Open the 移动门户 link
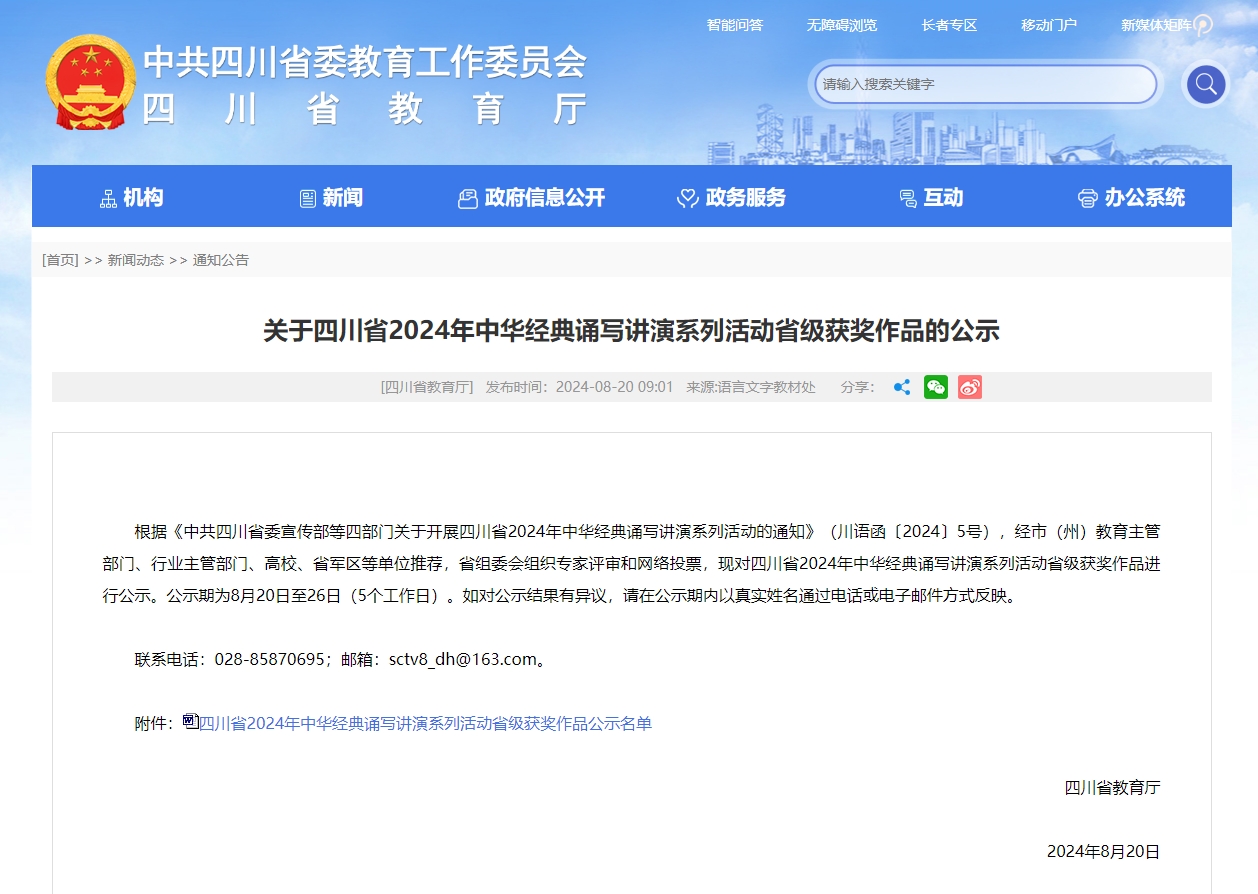 [x=1048, y=25]
